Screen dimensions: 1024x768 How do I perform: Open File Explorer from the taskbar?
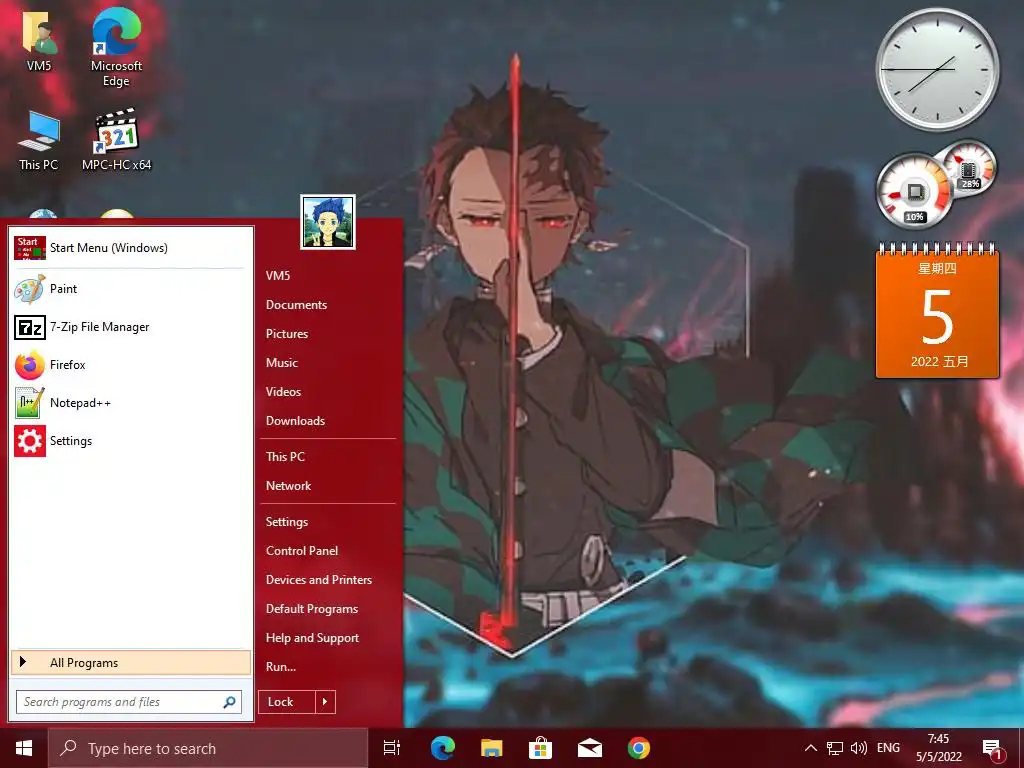[x=492, y=748]
